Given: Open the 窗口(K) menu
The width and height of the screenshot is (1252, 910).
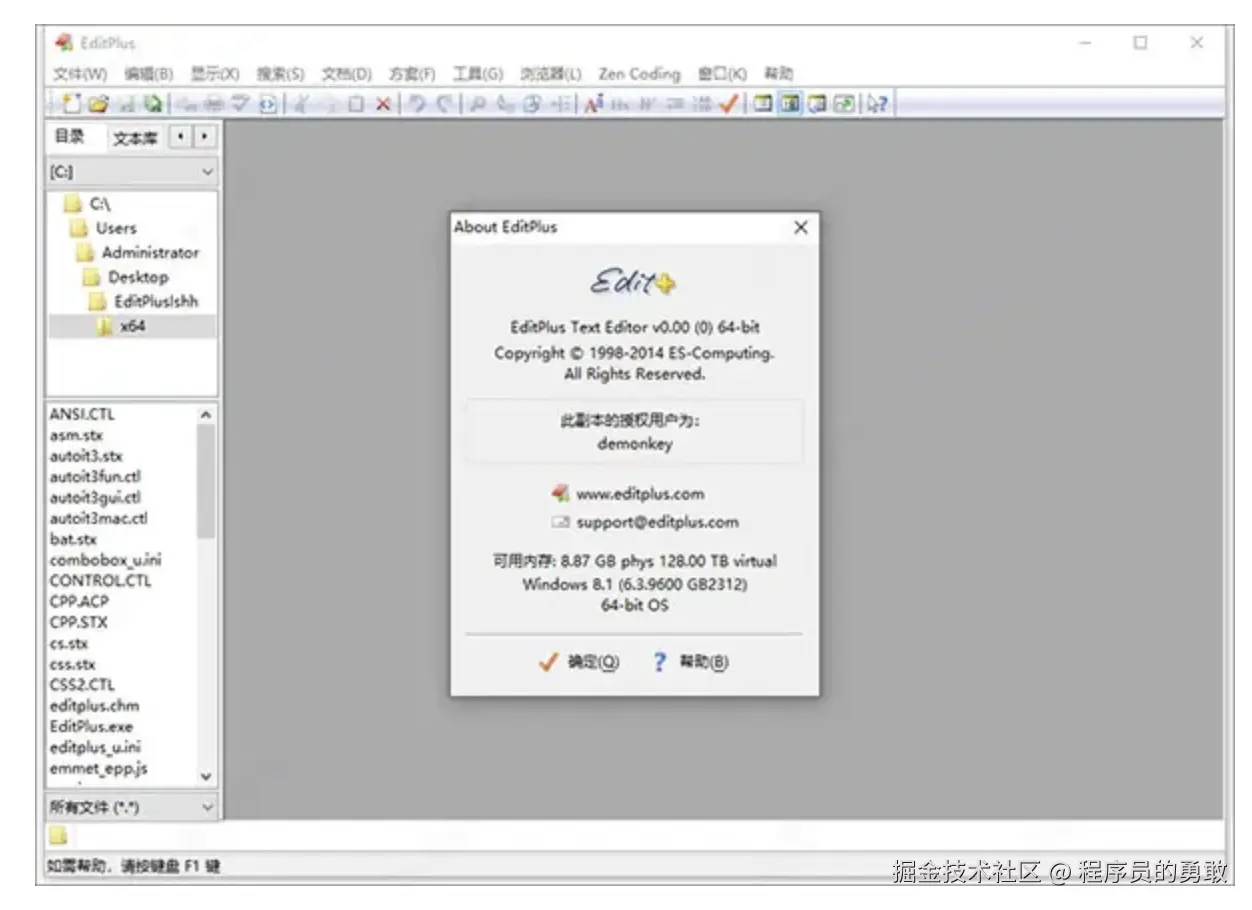Looking at the screenshot, I should pos(722,74).
